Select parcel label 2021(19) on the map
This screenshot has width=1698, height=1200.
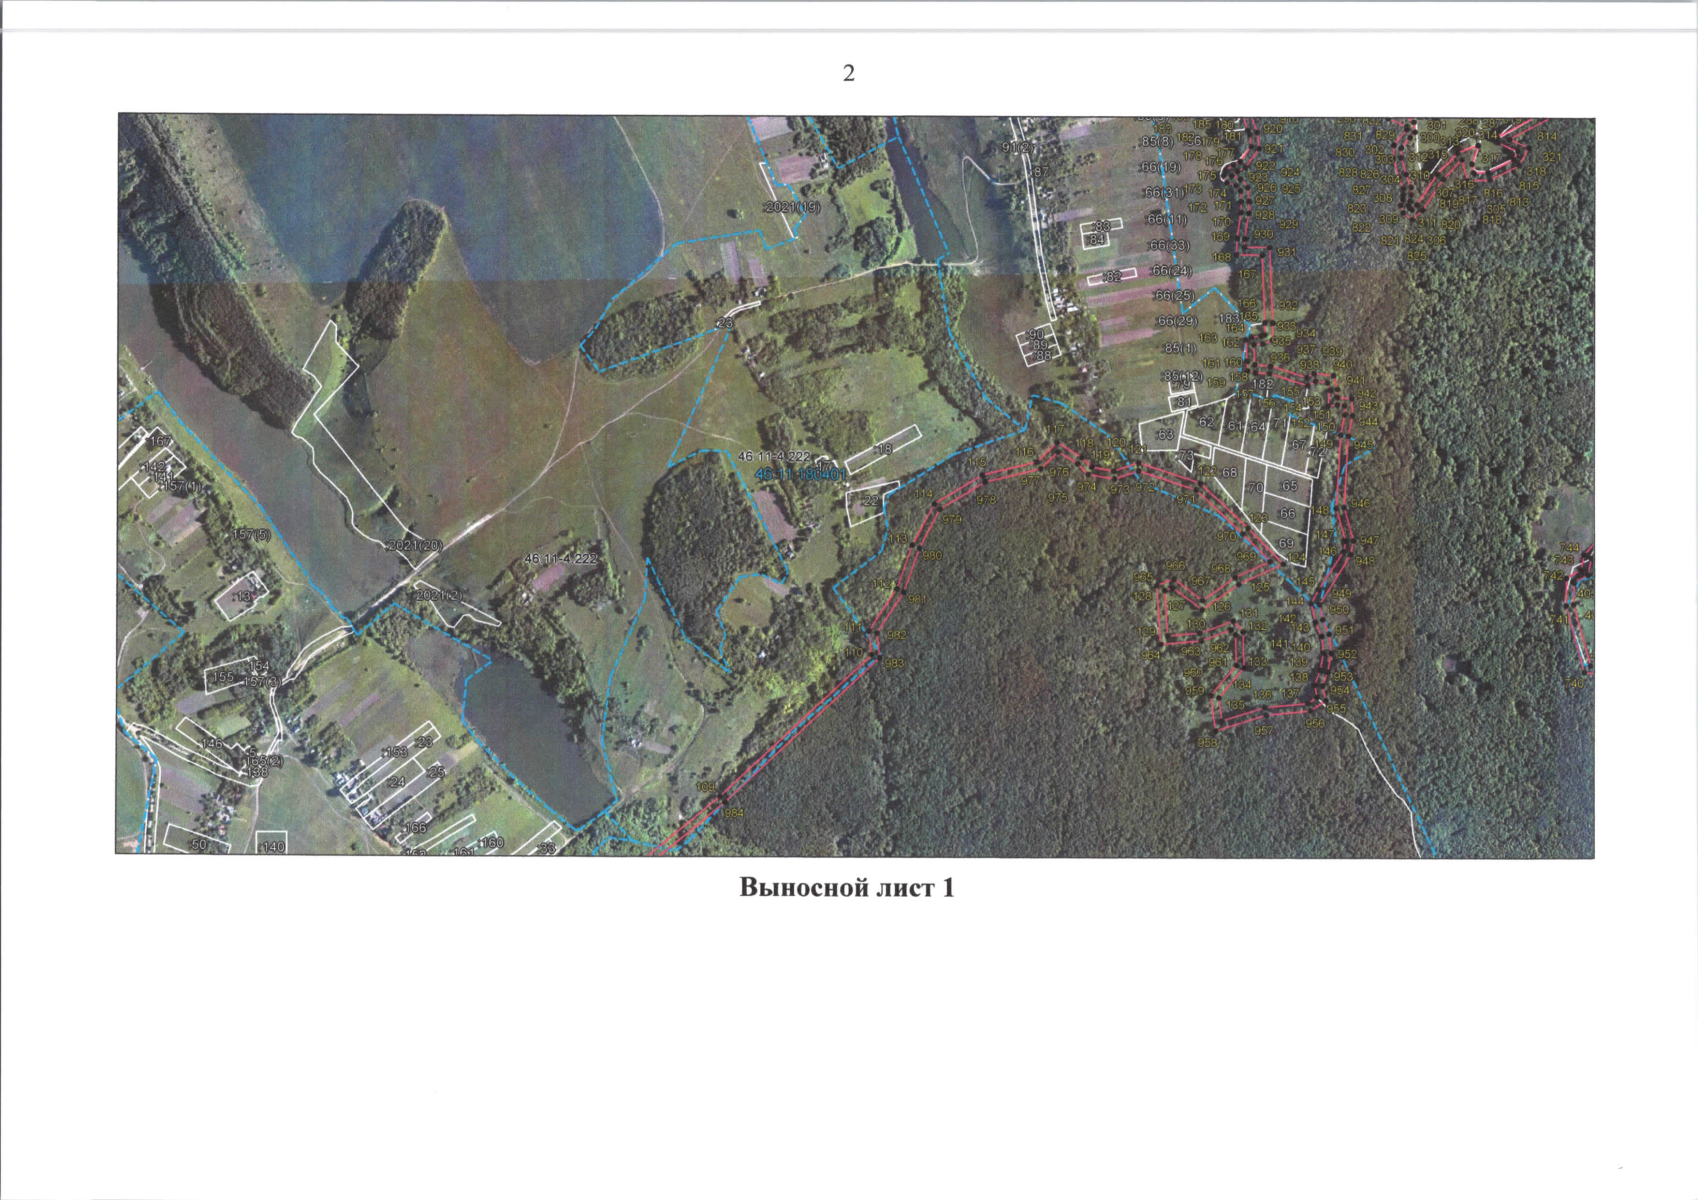pos(791,207)
